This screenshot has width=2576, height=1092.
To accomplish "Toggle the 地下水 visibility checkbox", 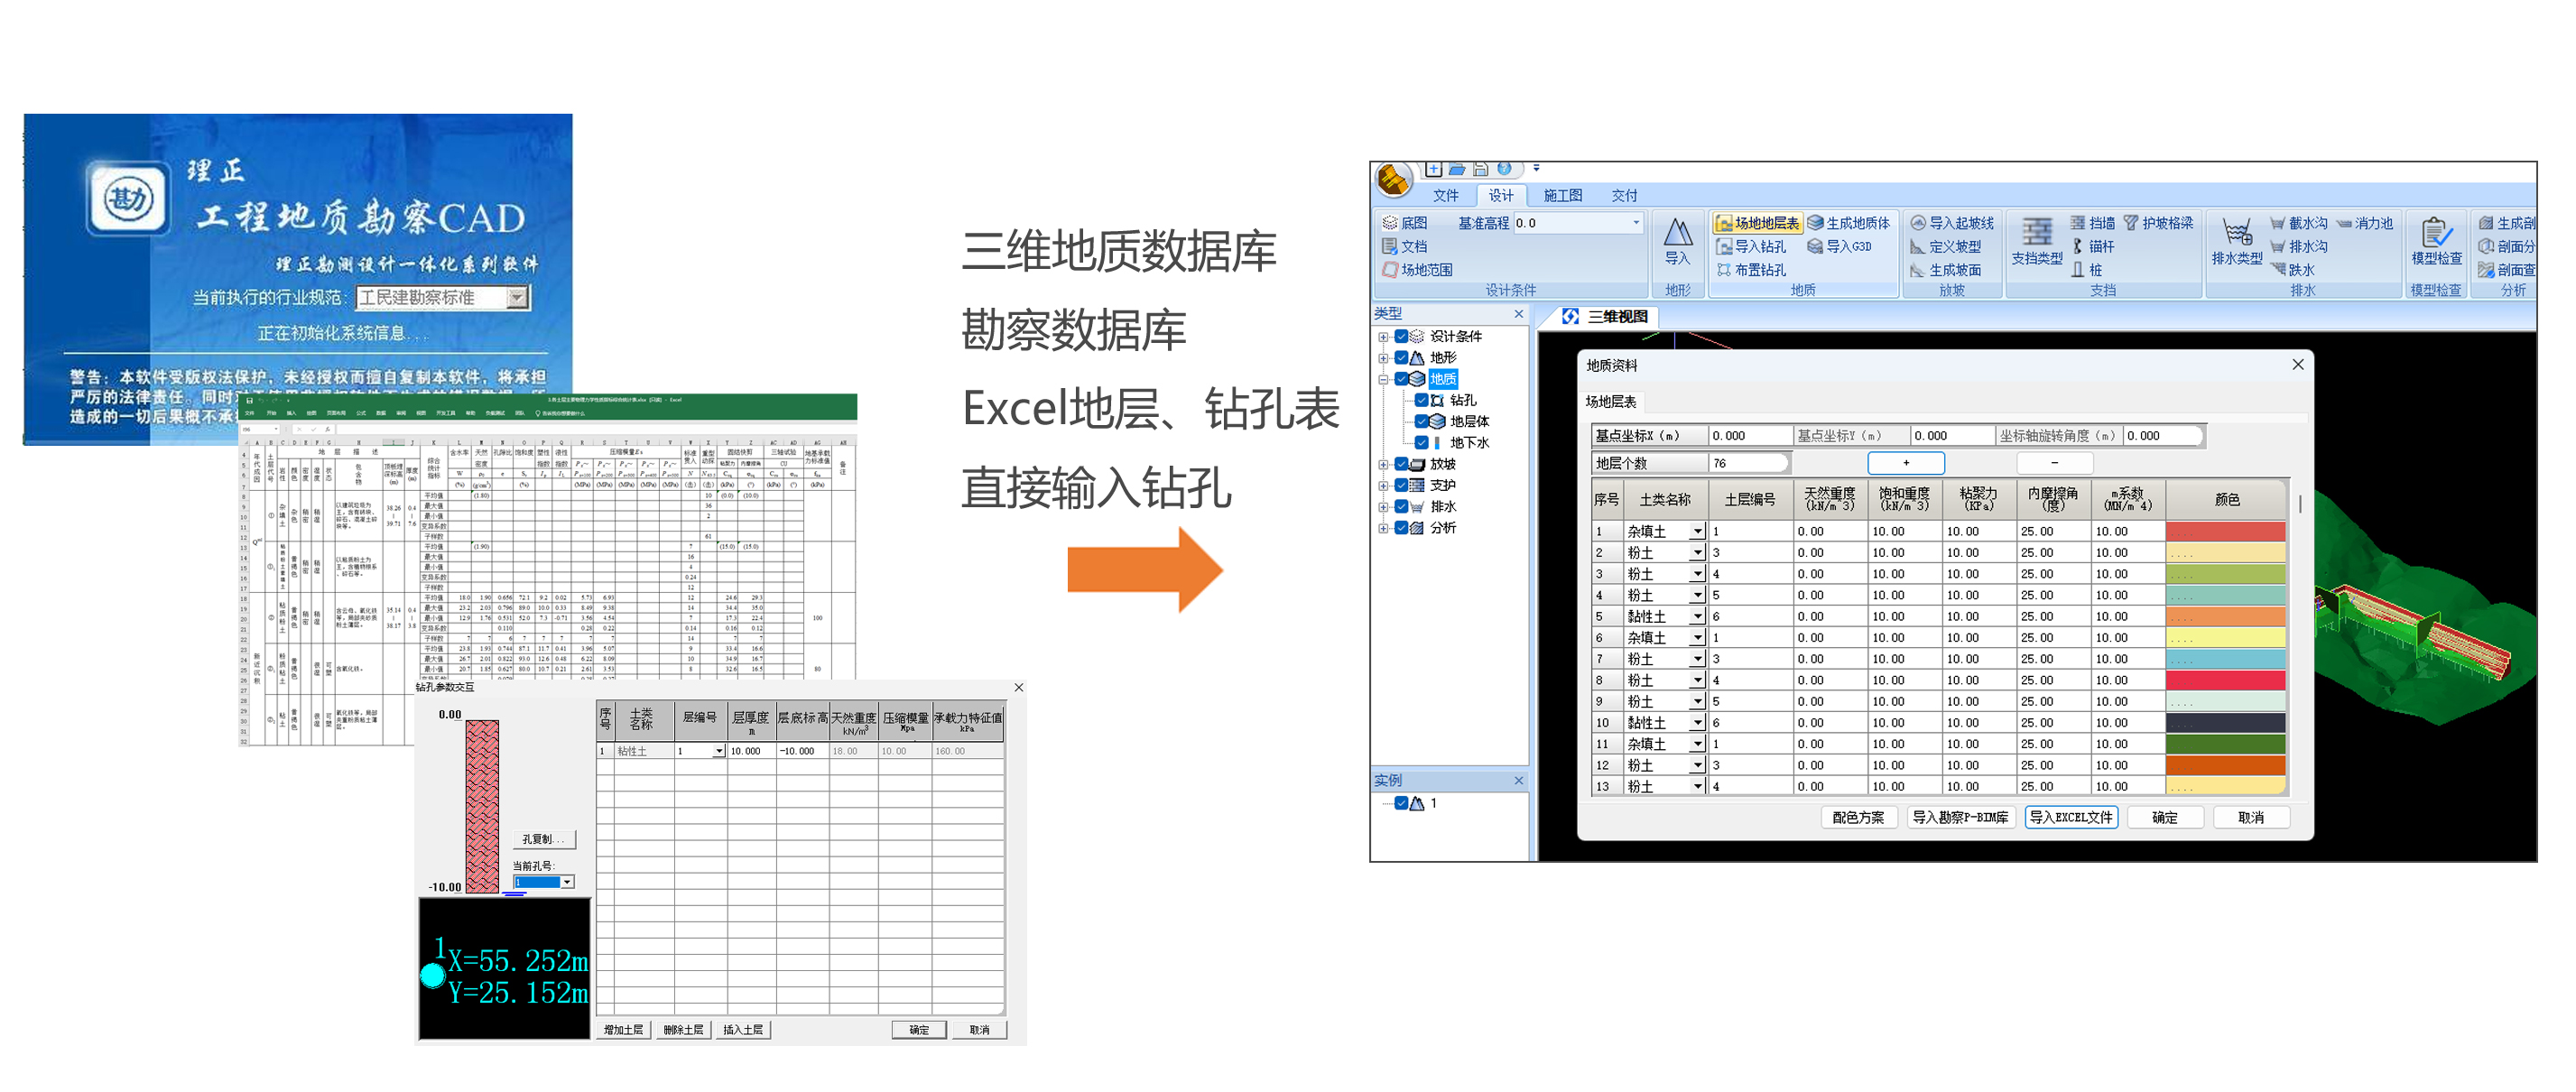I will [x=1421, y=443].
